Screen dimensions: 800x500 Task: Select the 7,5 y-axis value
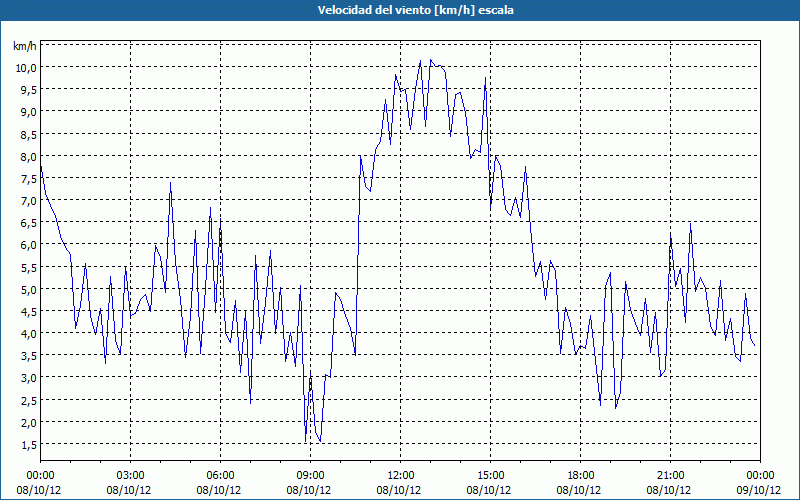pos(27,179)
